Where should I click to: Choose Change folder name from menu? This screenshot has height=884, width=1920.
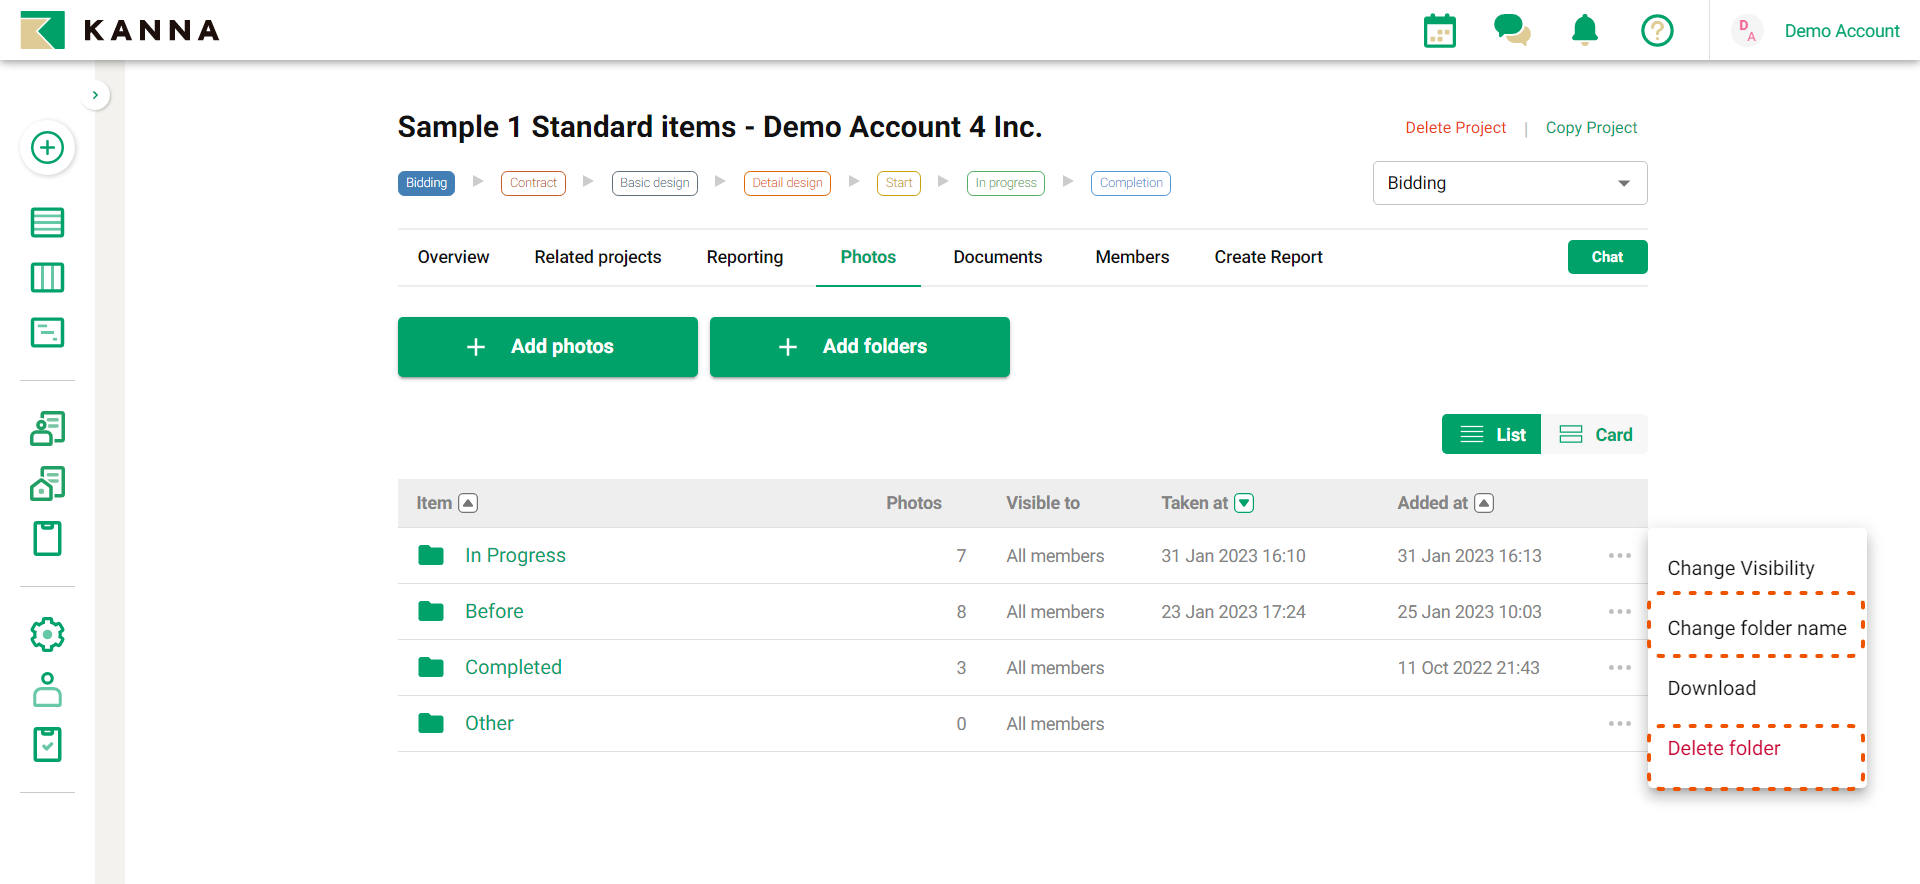pos(1756,628)
